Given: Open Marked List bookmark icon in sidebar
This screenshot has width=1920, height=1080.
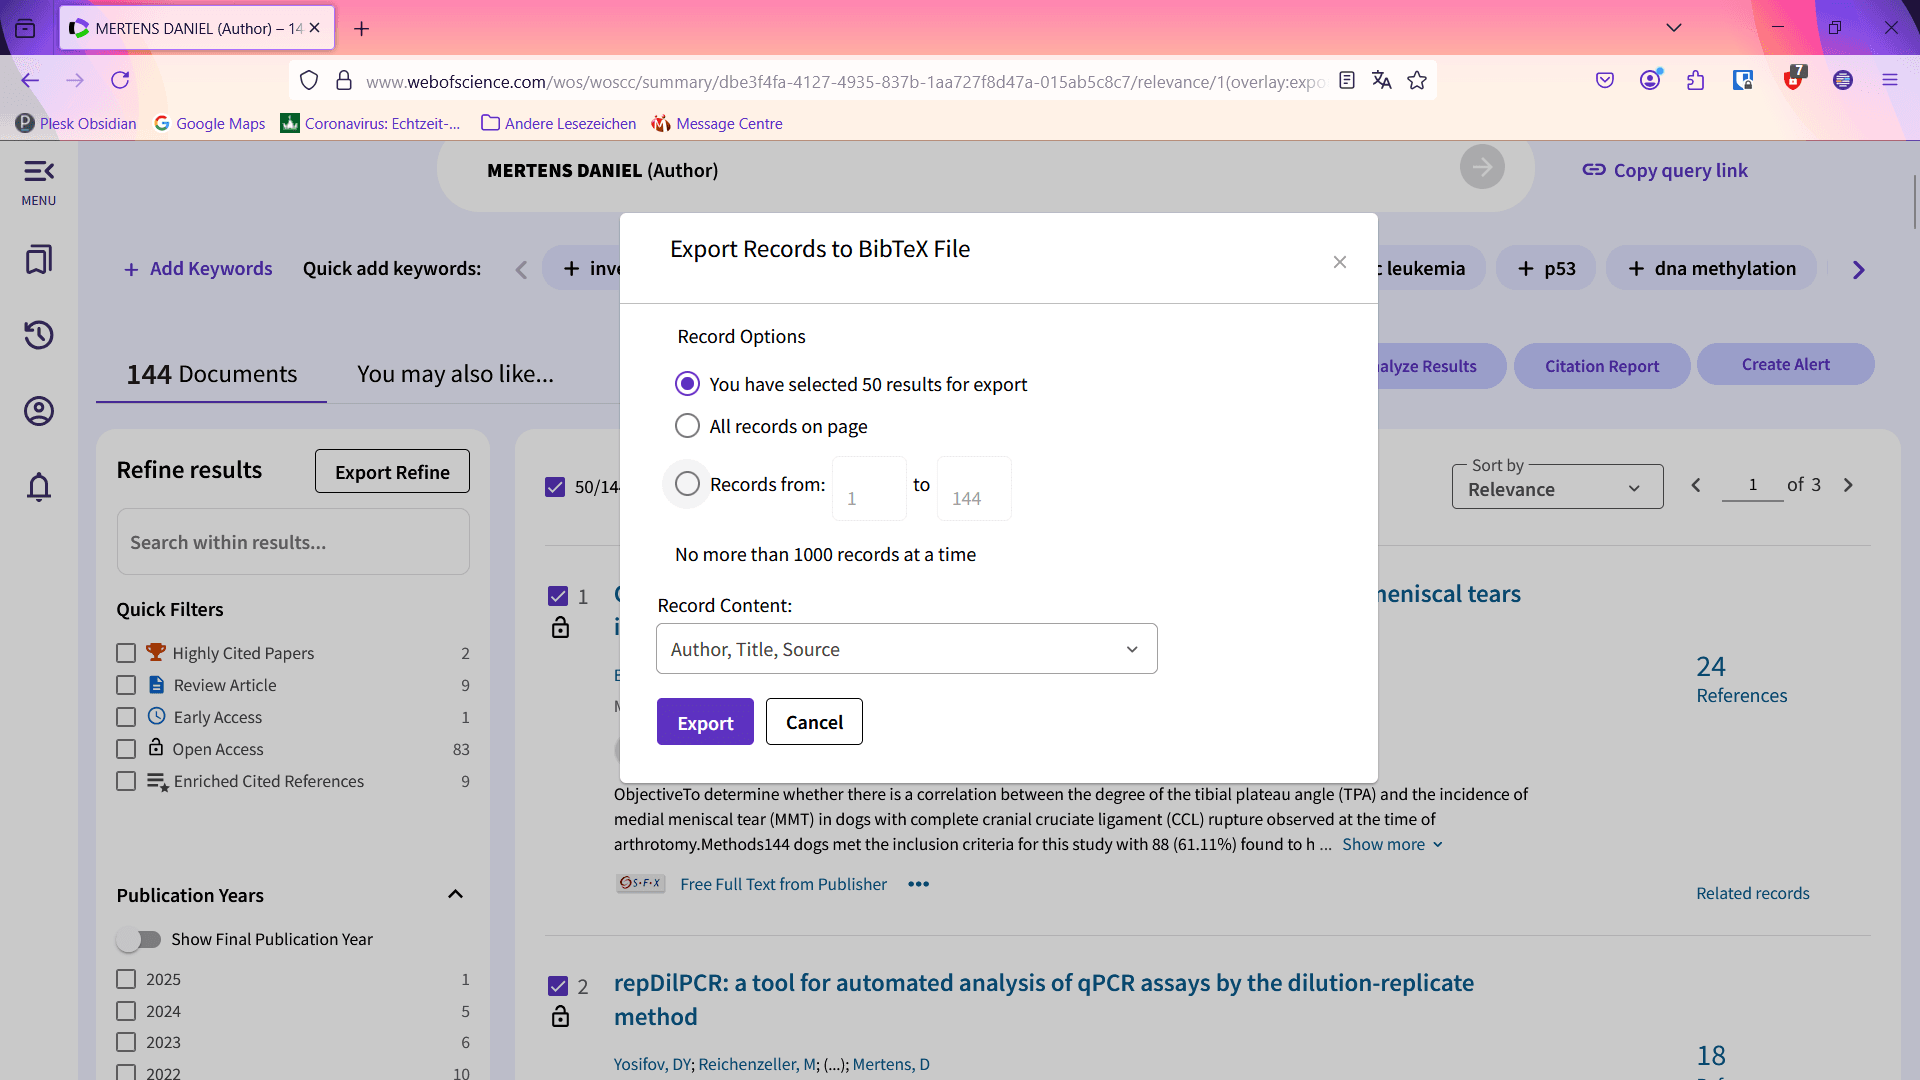Looking at the screenshot, I should pyautogui.click(x=39, y=260).
